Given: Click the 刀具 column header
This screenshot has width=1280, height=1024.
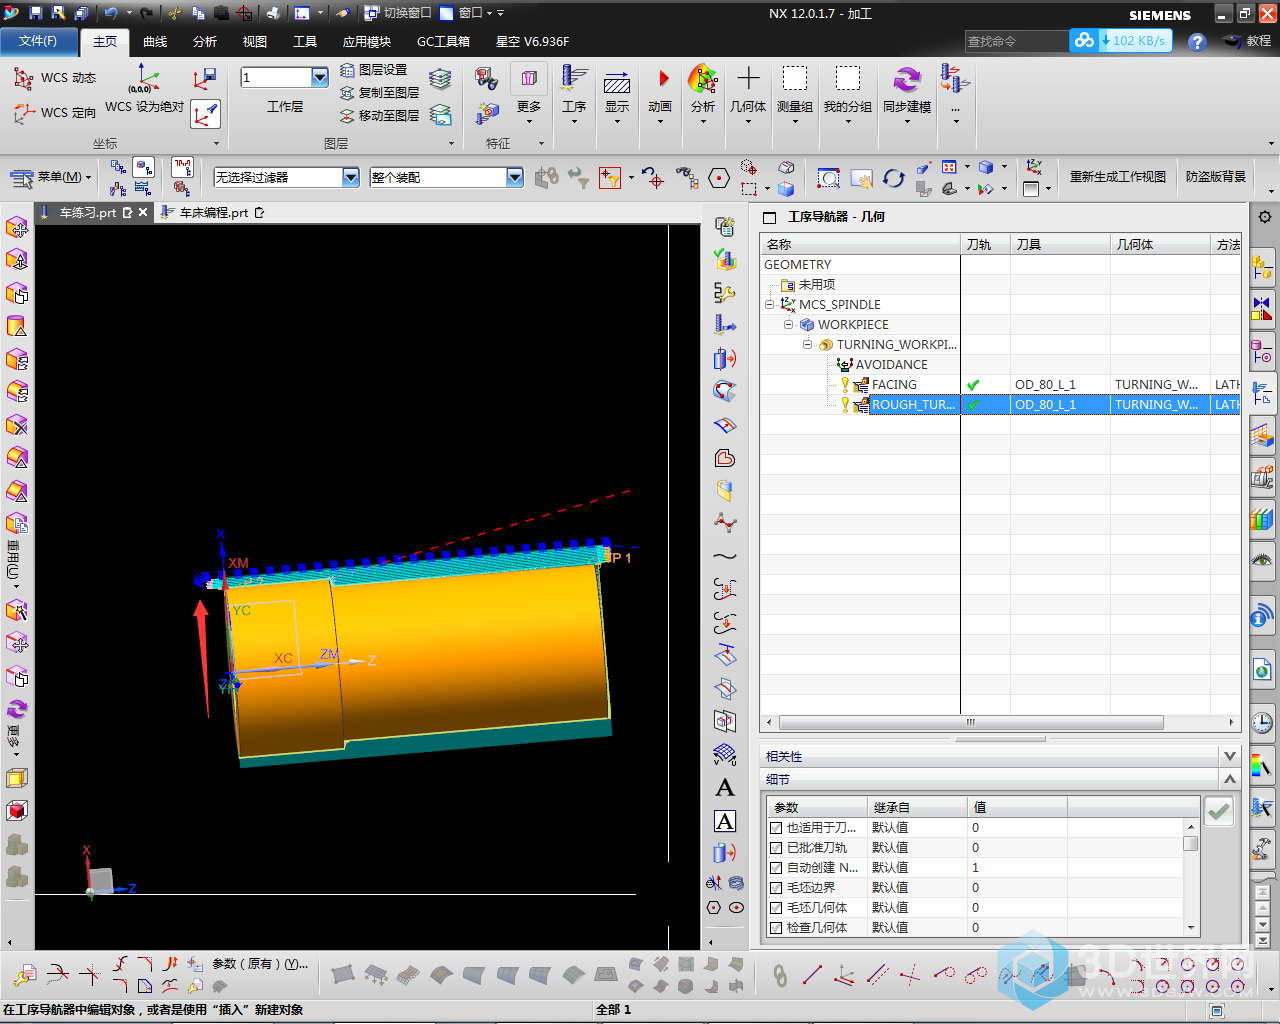Looking at the screenshot, I should point(1060,244).
